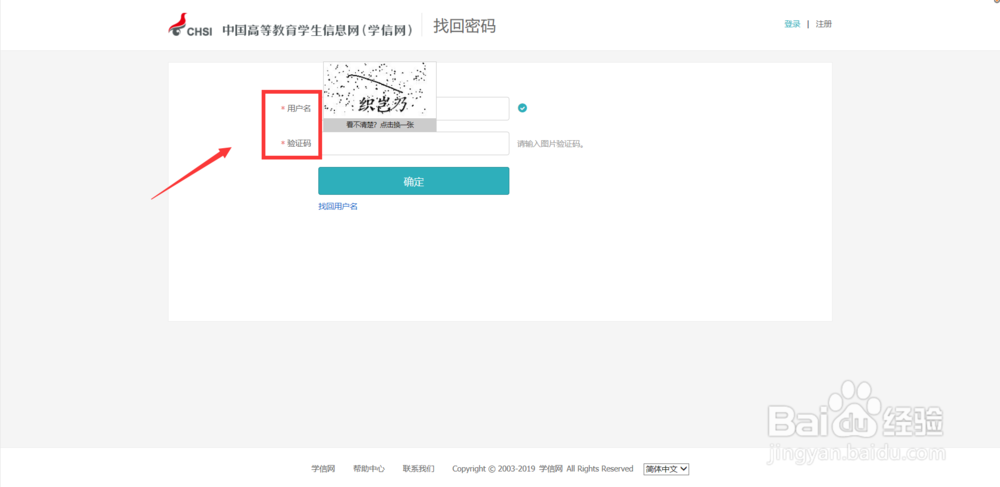Click the 用户名 username input field
1000x487 pixels.
point(414,108)
